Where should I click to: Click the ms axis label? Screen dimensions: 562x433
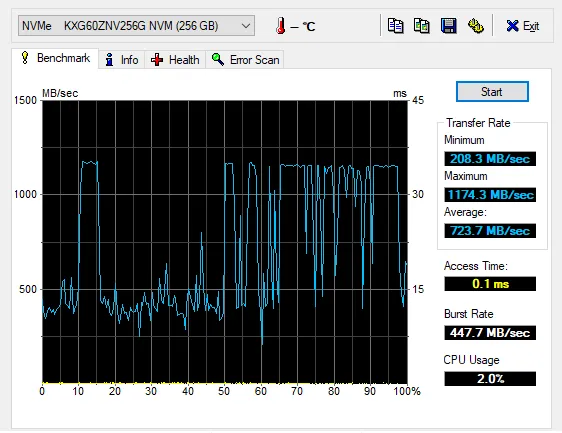click(x=400, y=94)
